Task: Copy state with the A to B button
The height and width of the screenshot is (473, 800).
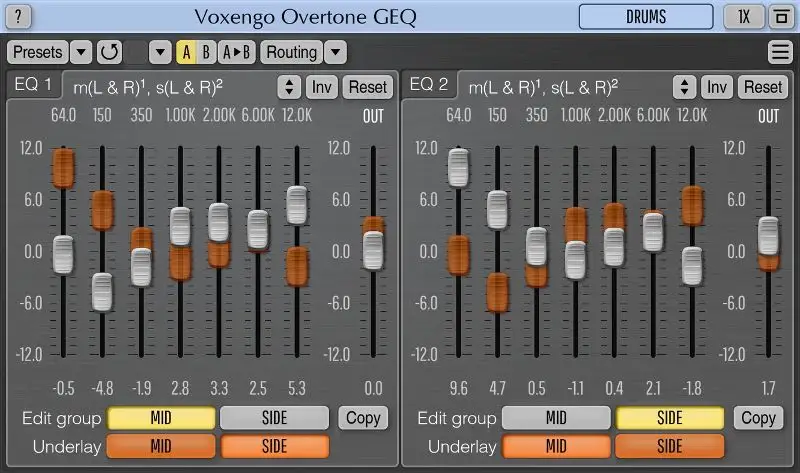Action: 237,52
